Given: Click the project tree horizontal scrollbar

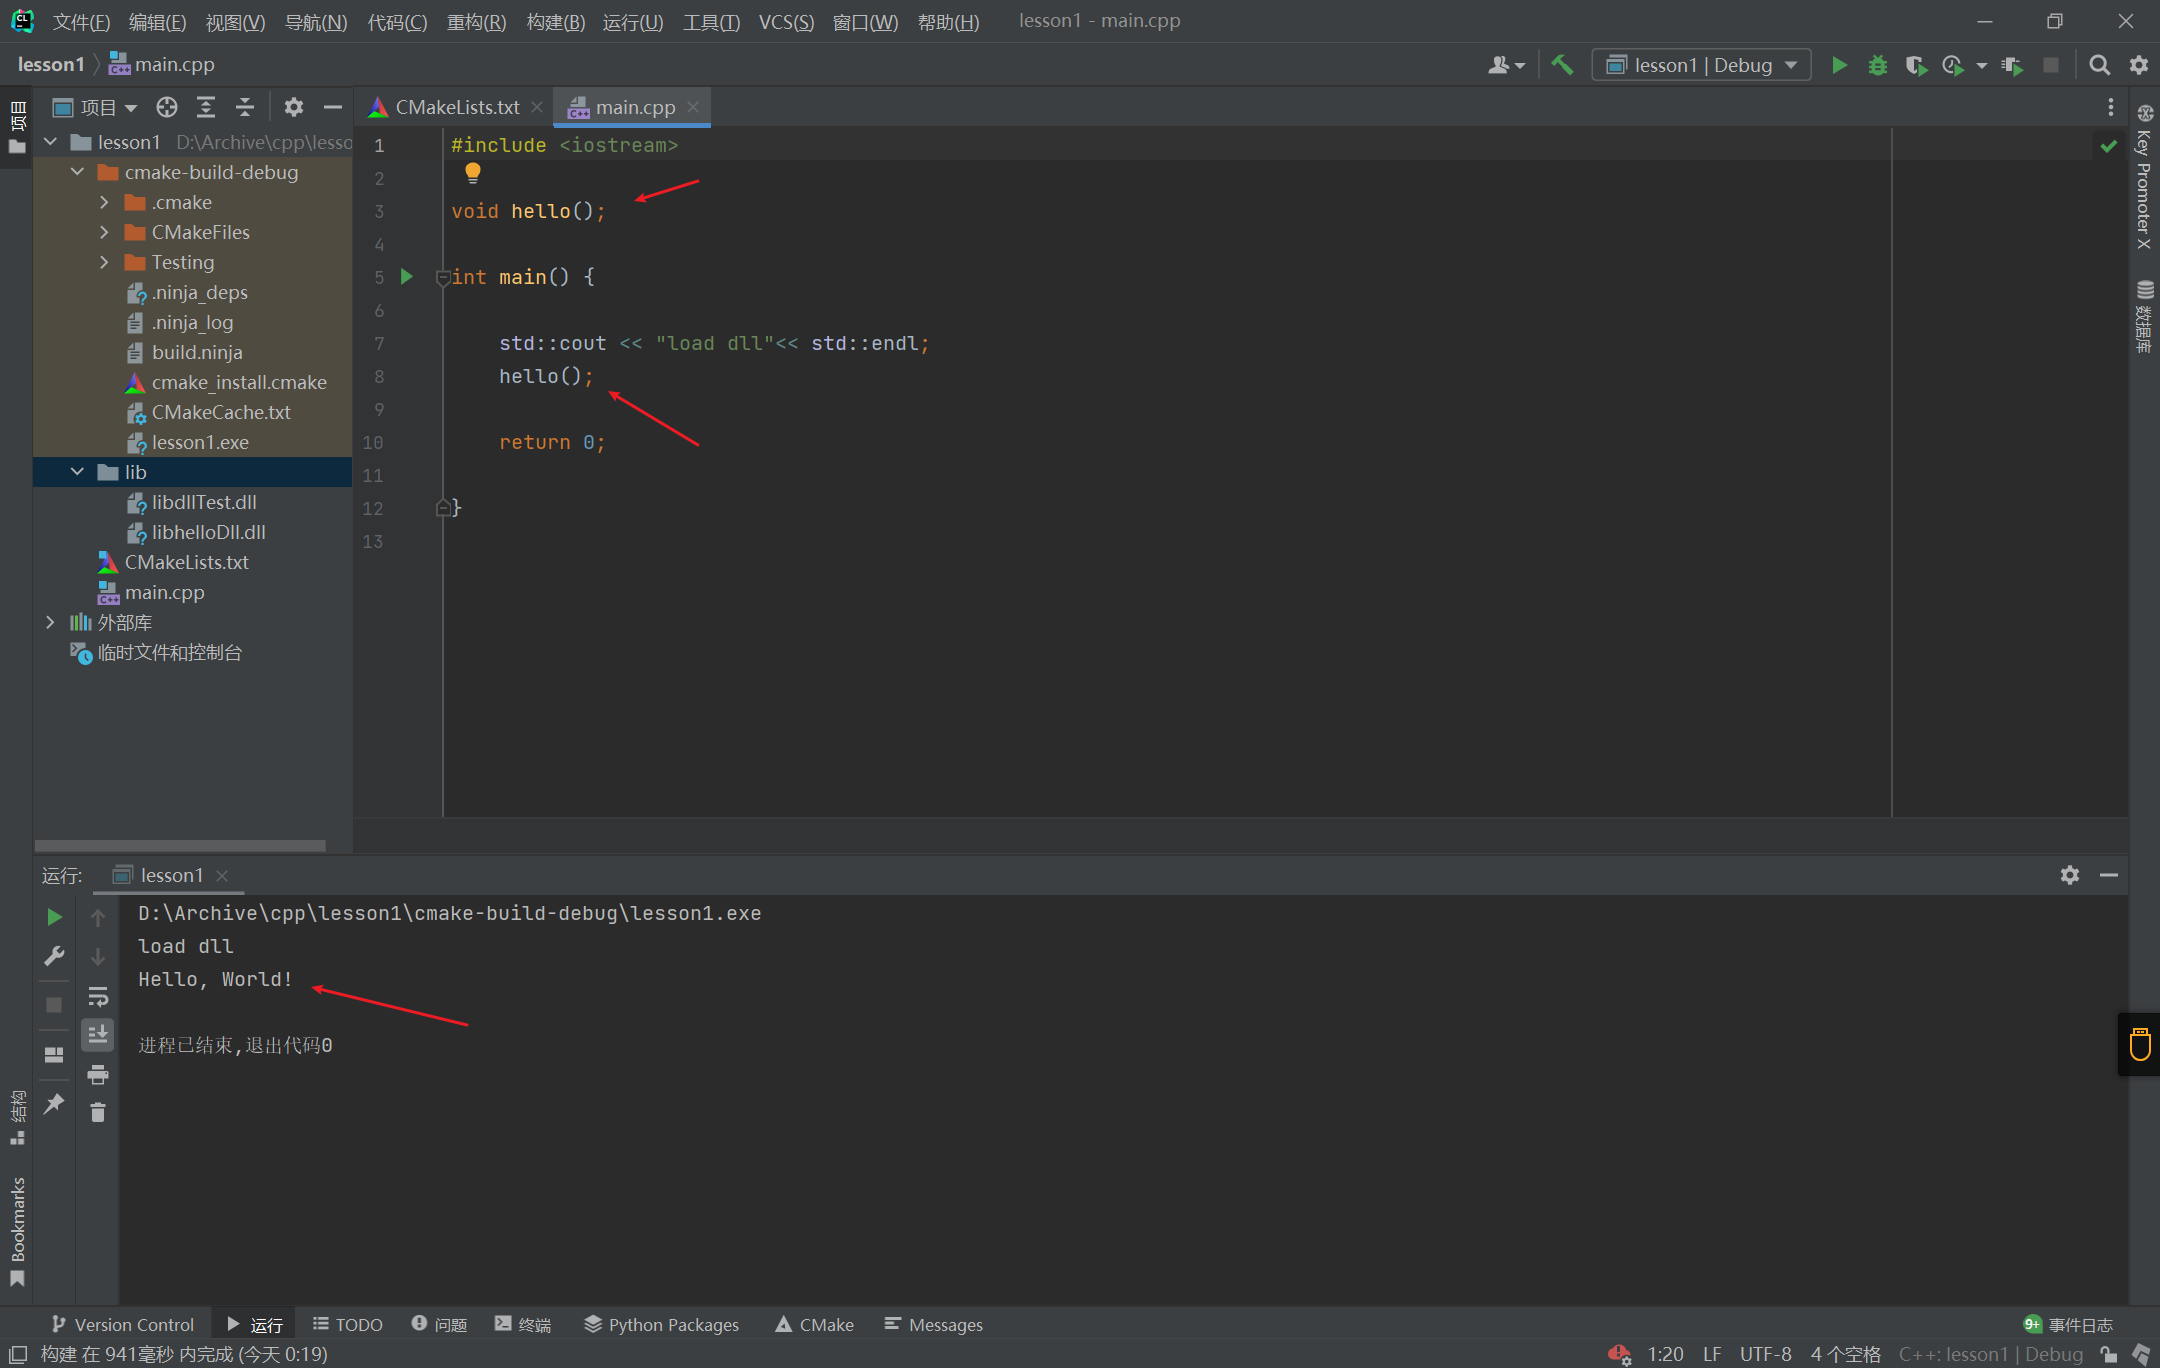Looking at the screenshot, I should (180, 845).
